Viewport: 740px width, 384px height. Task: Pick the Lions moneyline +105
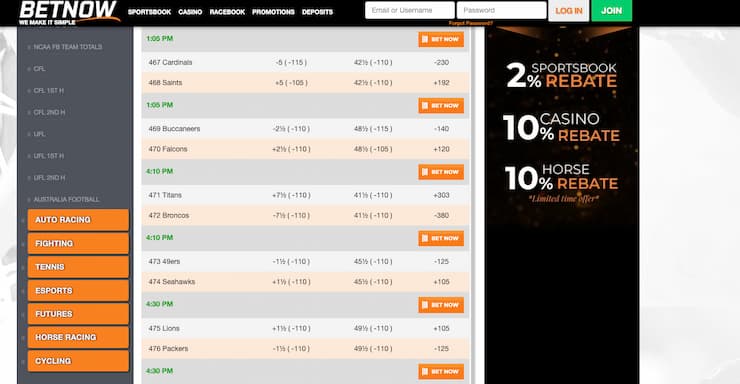[x=441, y=328]
